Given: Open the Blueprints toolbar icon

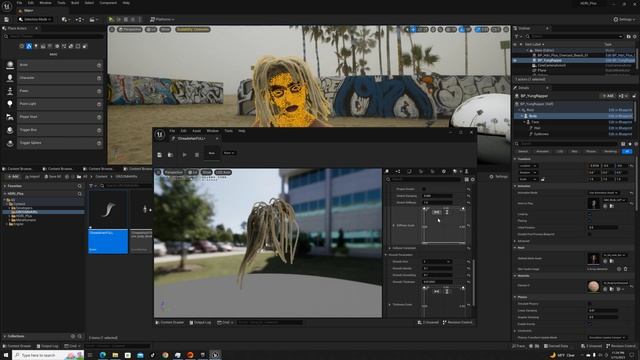Looking at the screenshot, I should point(79,19).
